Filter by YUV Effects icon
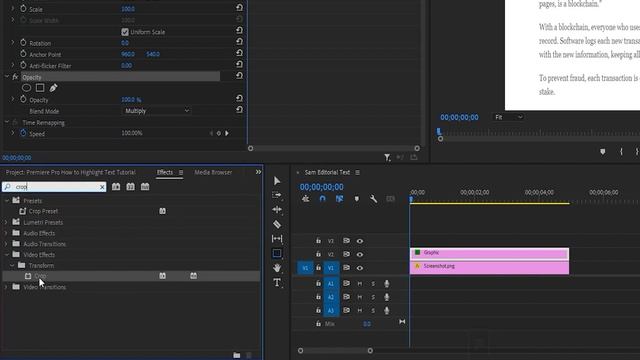 point(145,187)
